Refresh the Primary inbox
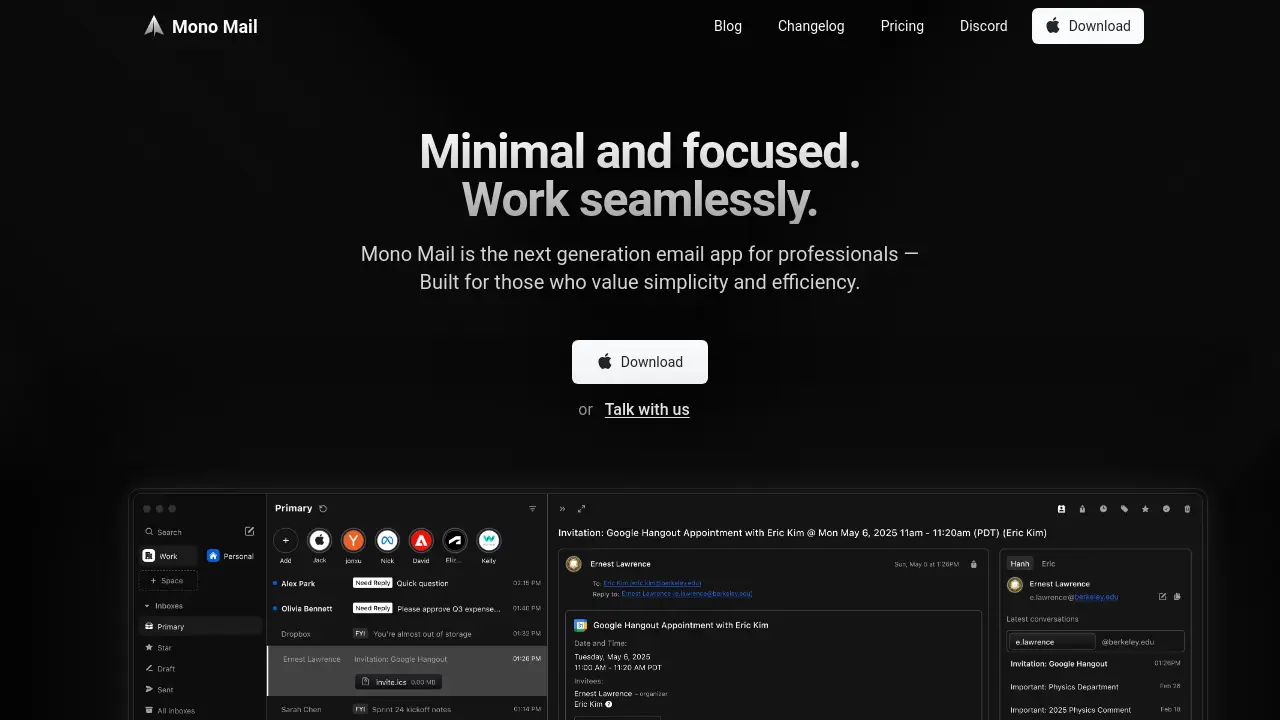Screen dimensions: 1280x720 323,509
